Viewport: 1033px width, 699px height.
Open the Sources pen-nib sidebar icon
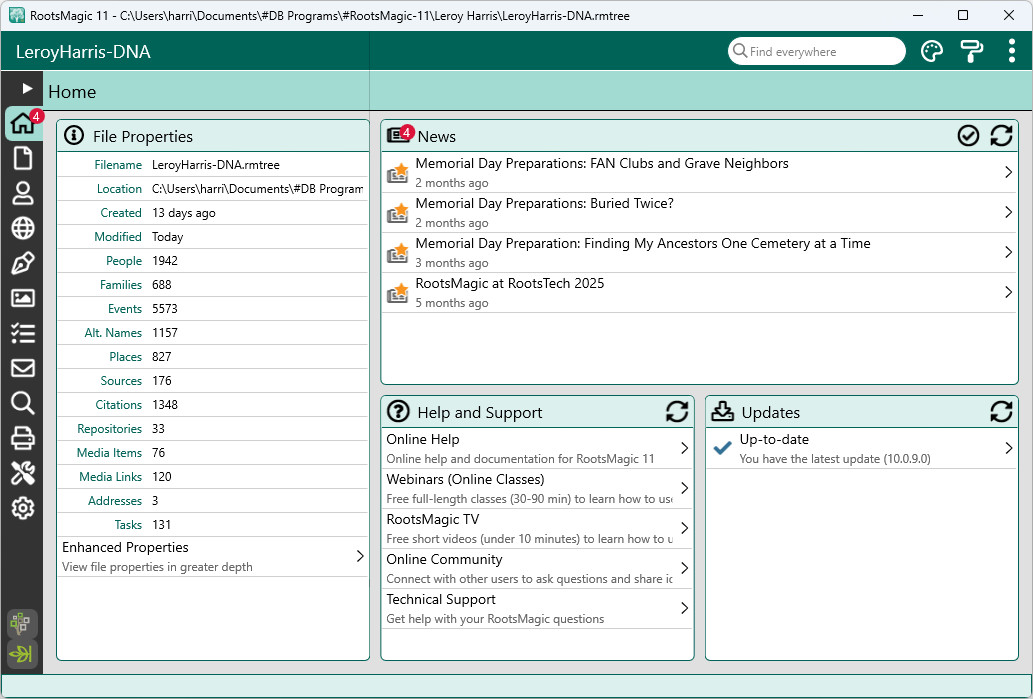click(x=23, y=264)
